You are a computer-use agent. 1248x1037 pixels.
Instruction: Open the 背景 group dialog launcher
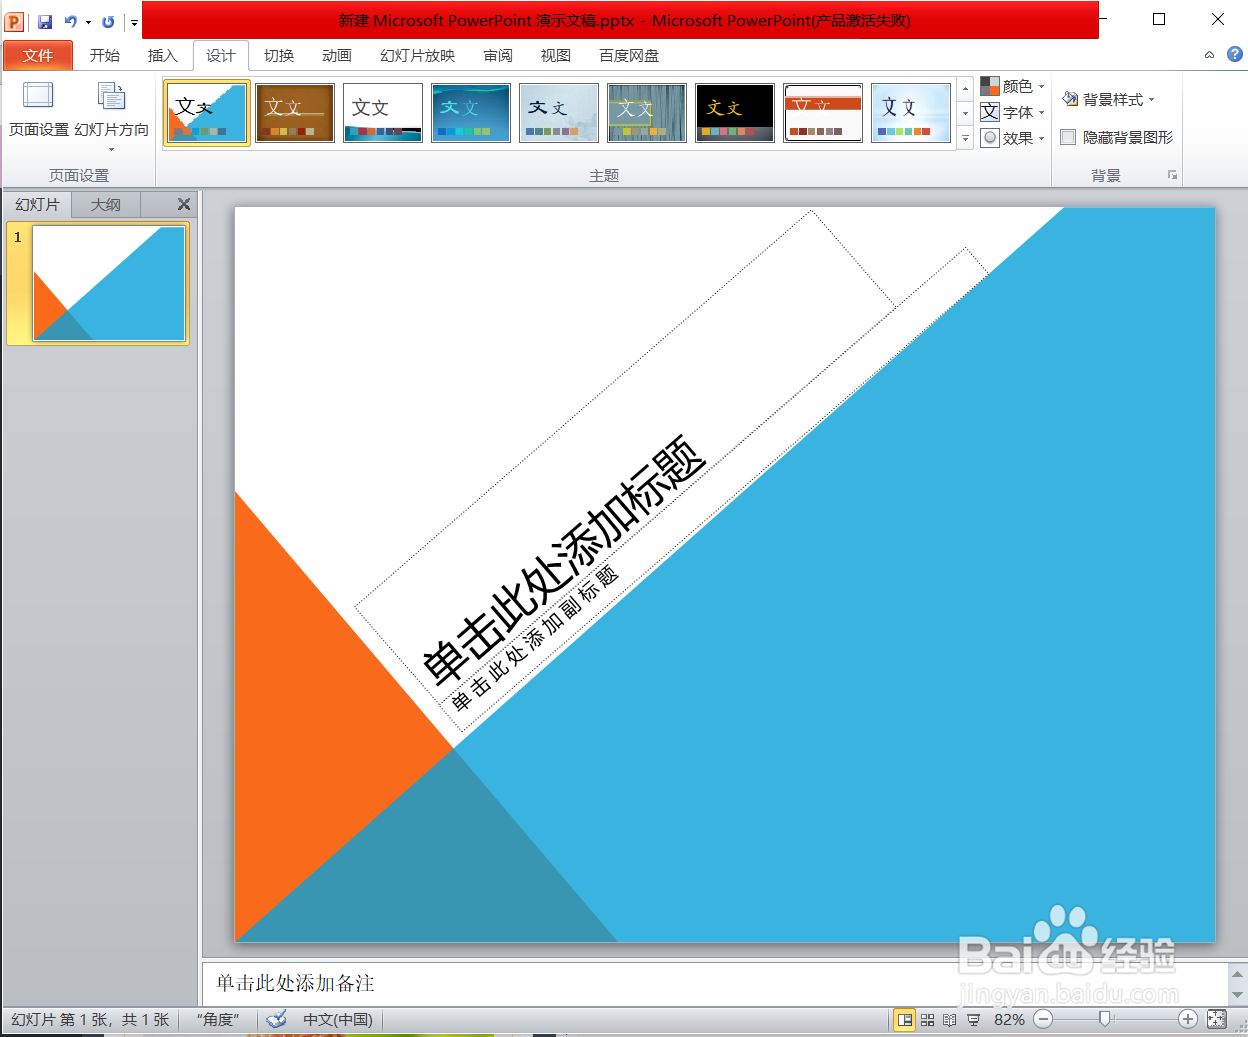(1172, 175)
